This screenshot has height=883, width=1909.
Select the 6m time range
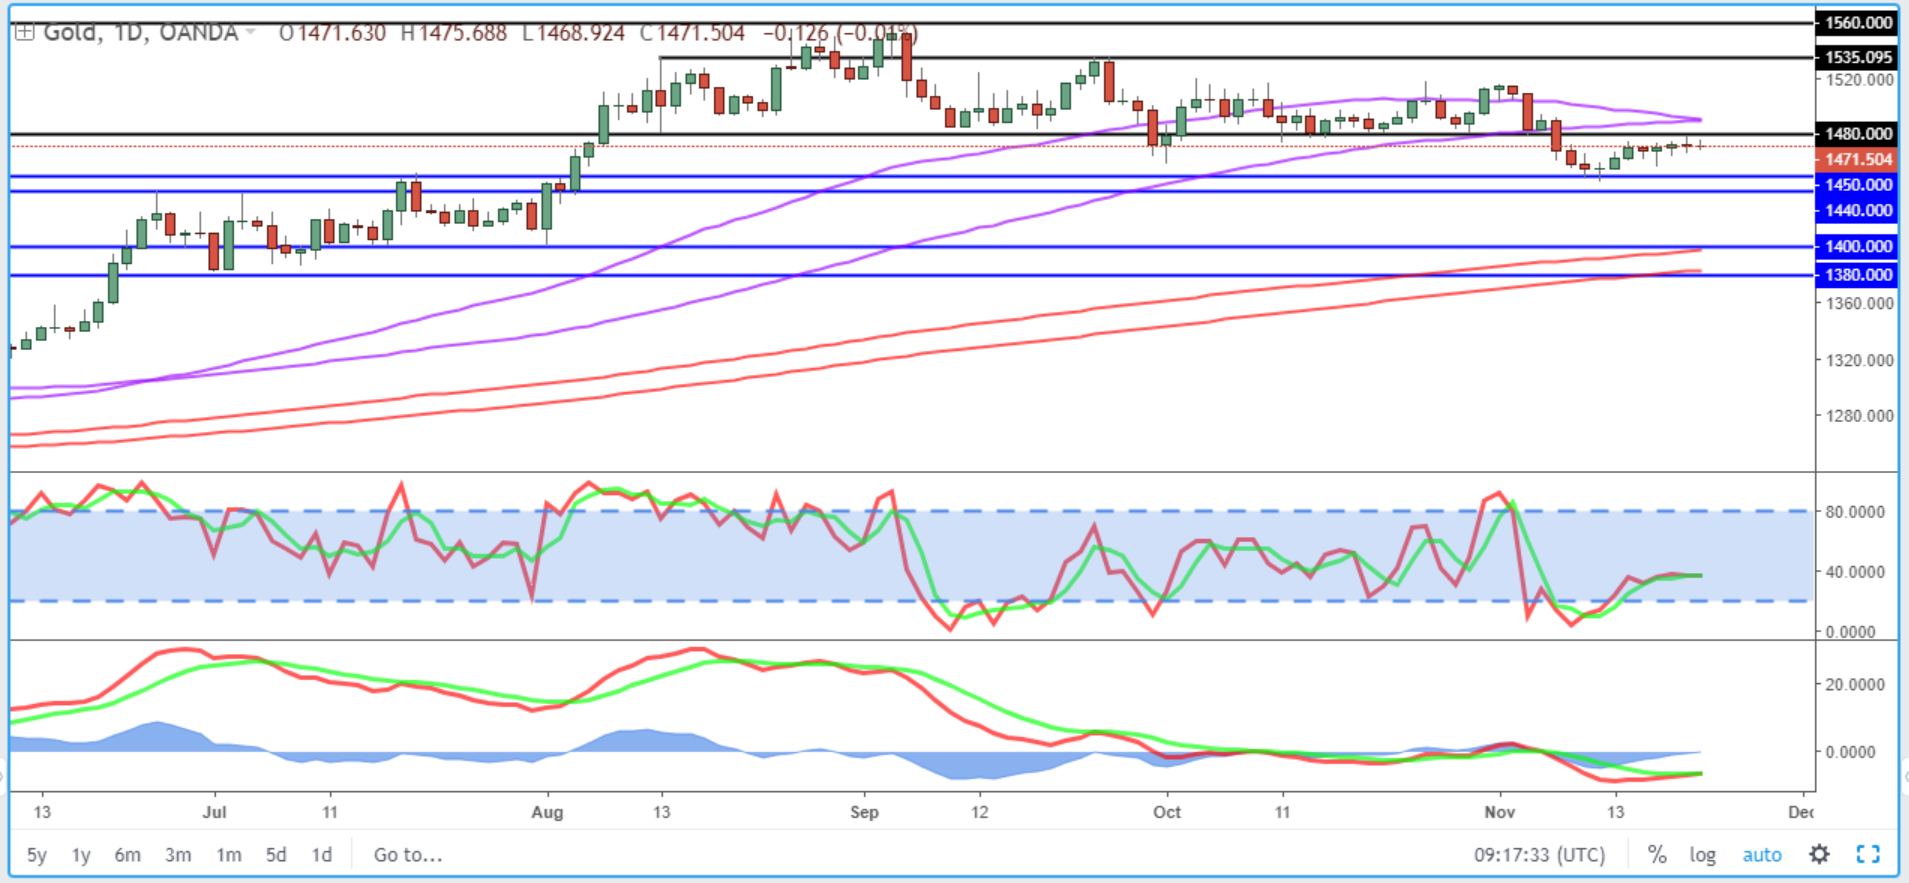point(127,855)
